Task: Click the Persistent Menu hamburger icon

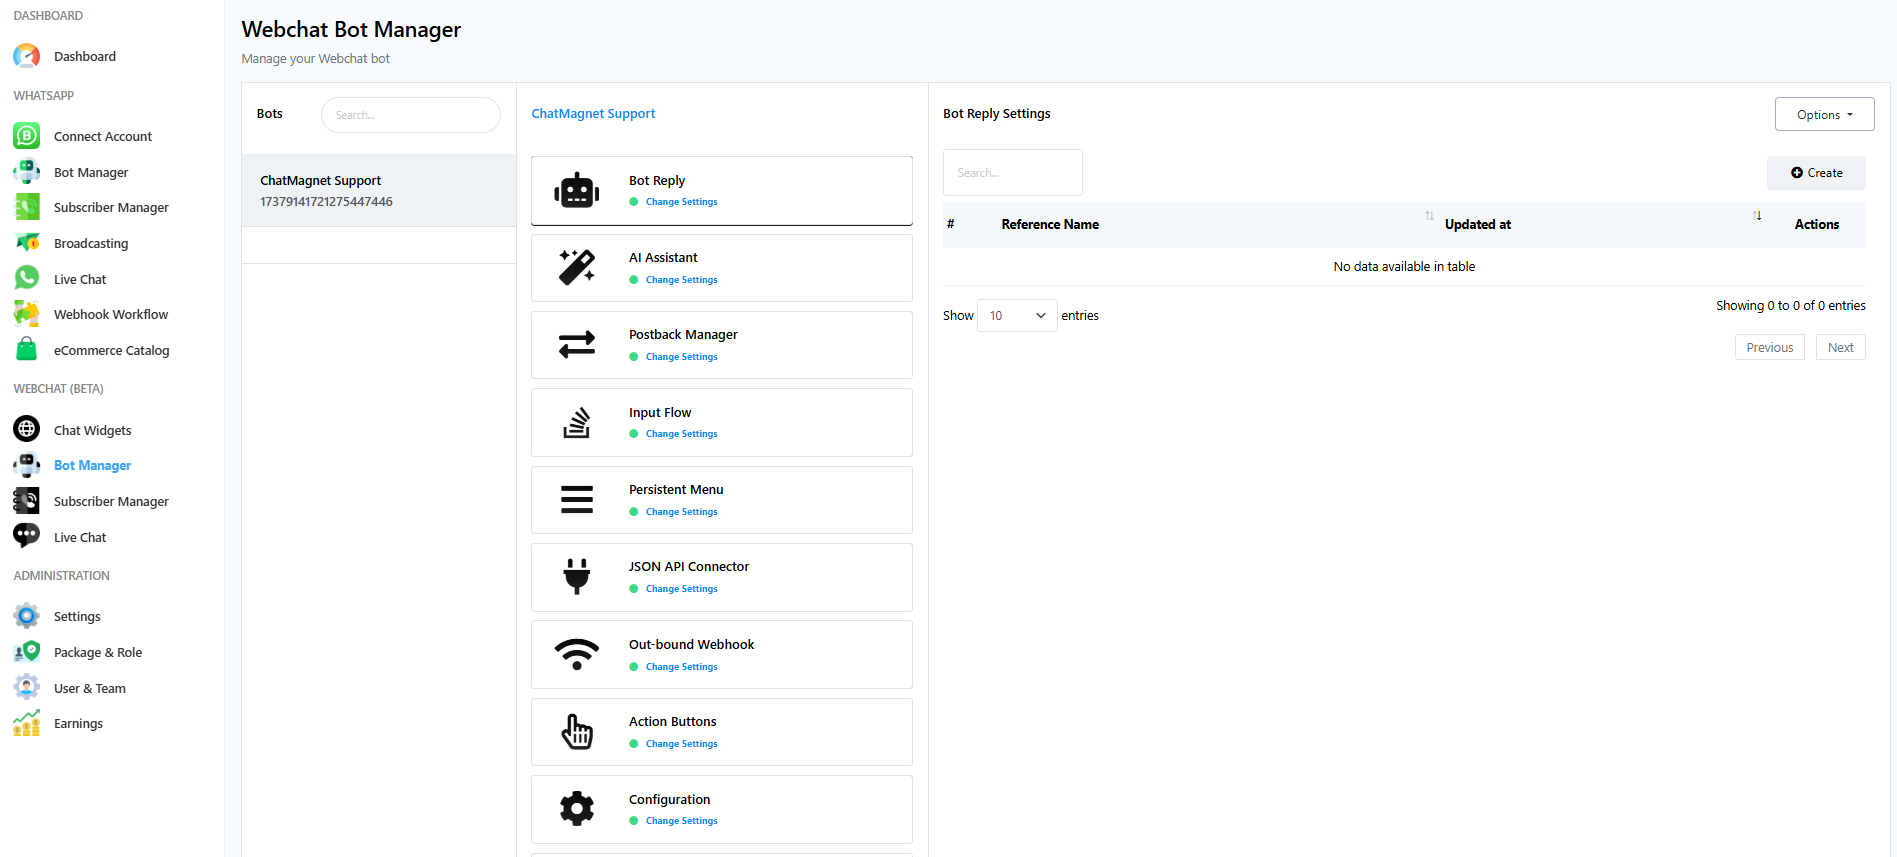Action: tap(577, 499)
